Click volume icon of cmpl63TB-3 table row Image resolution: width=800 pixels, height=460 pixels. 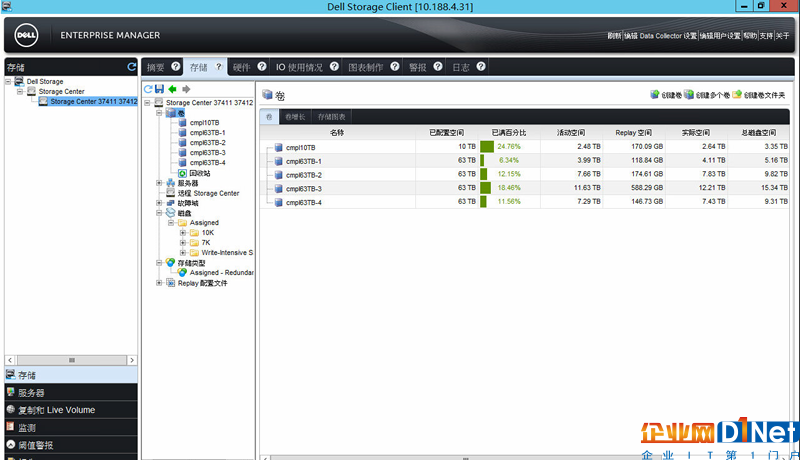[279, 189]
